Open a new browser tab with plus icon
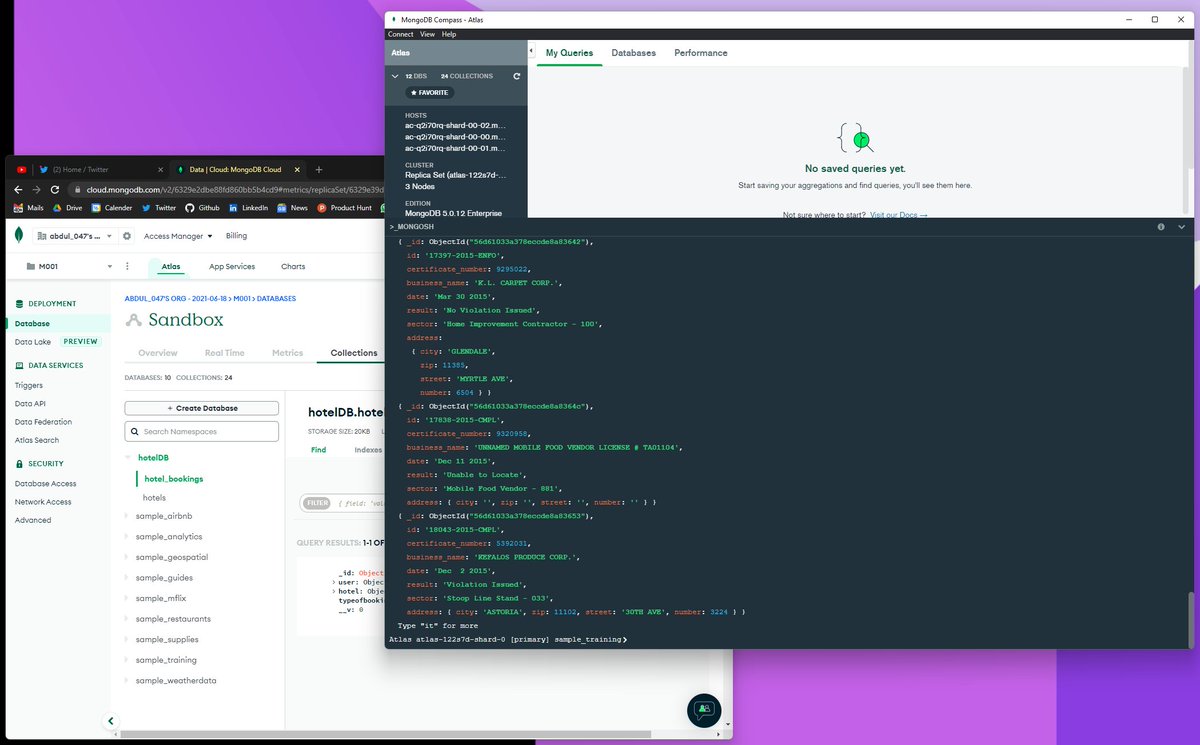1200x745 pixels. (x=319, y=169)
